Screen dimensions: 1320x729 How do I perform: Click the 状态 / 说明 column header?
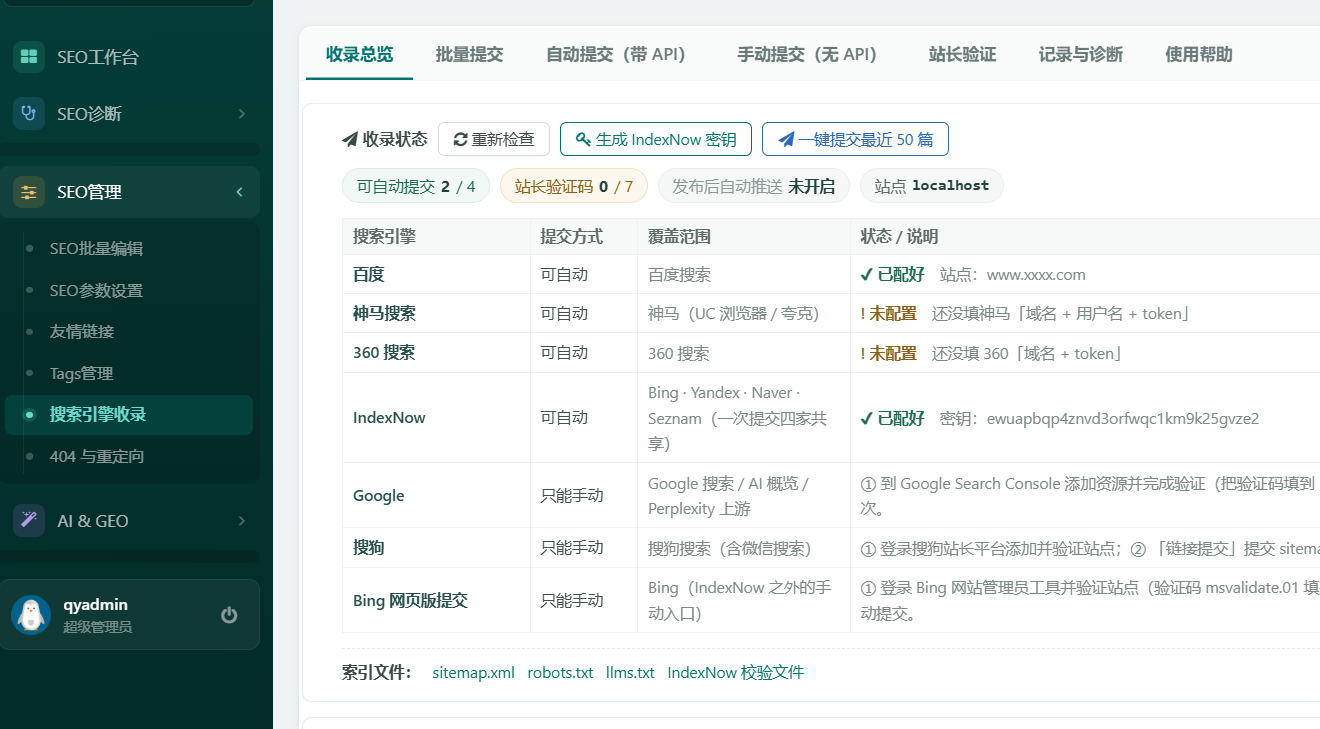coord(899,236)
